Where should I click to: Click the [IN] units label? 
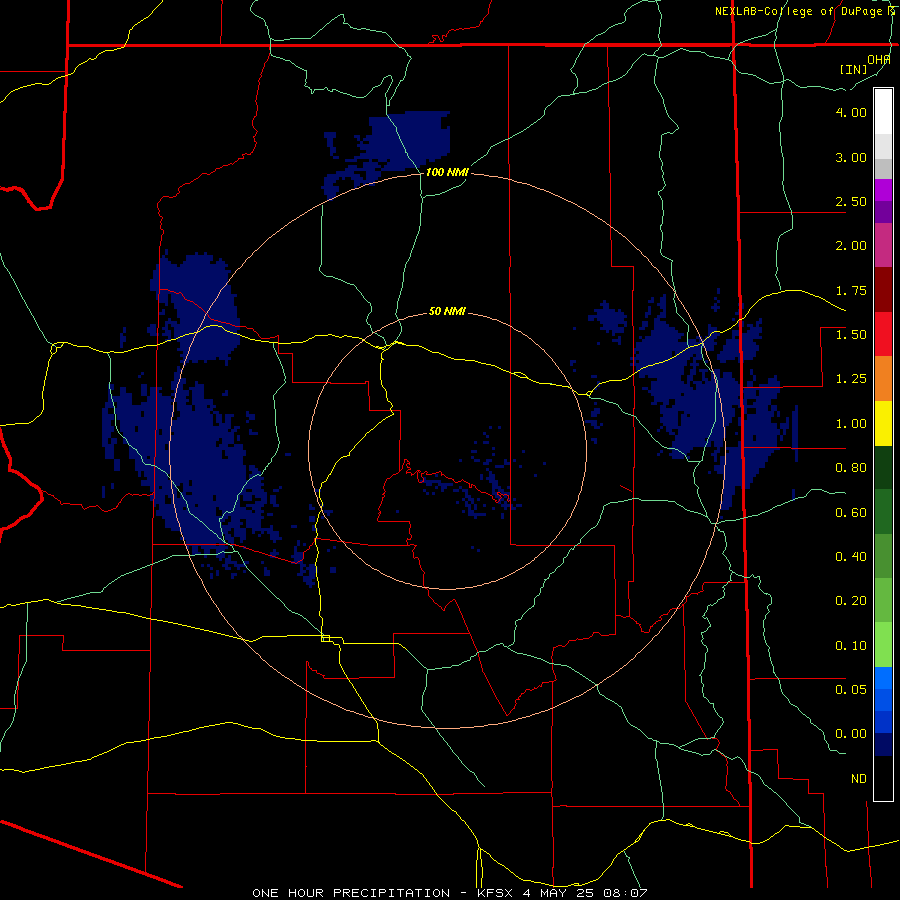854,69
